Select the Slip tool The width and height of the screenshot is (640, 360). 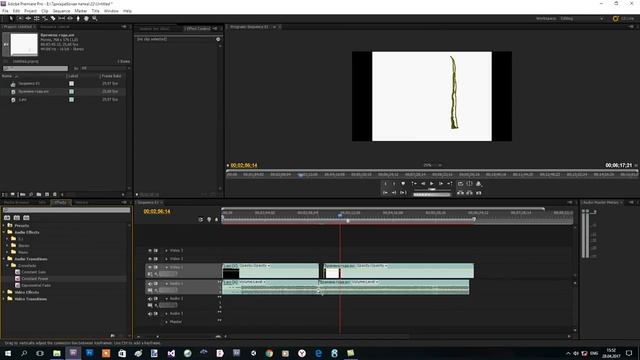coord(62,18)
